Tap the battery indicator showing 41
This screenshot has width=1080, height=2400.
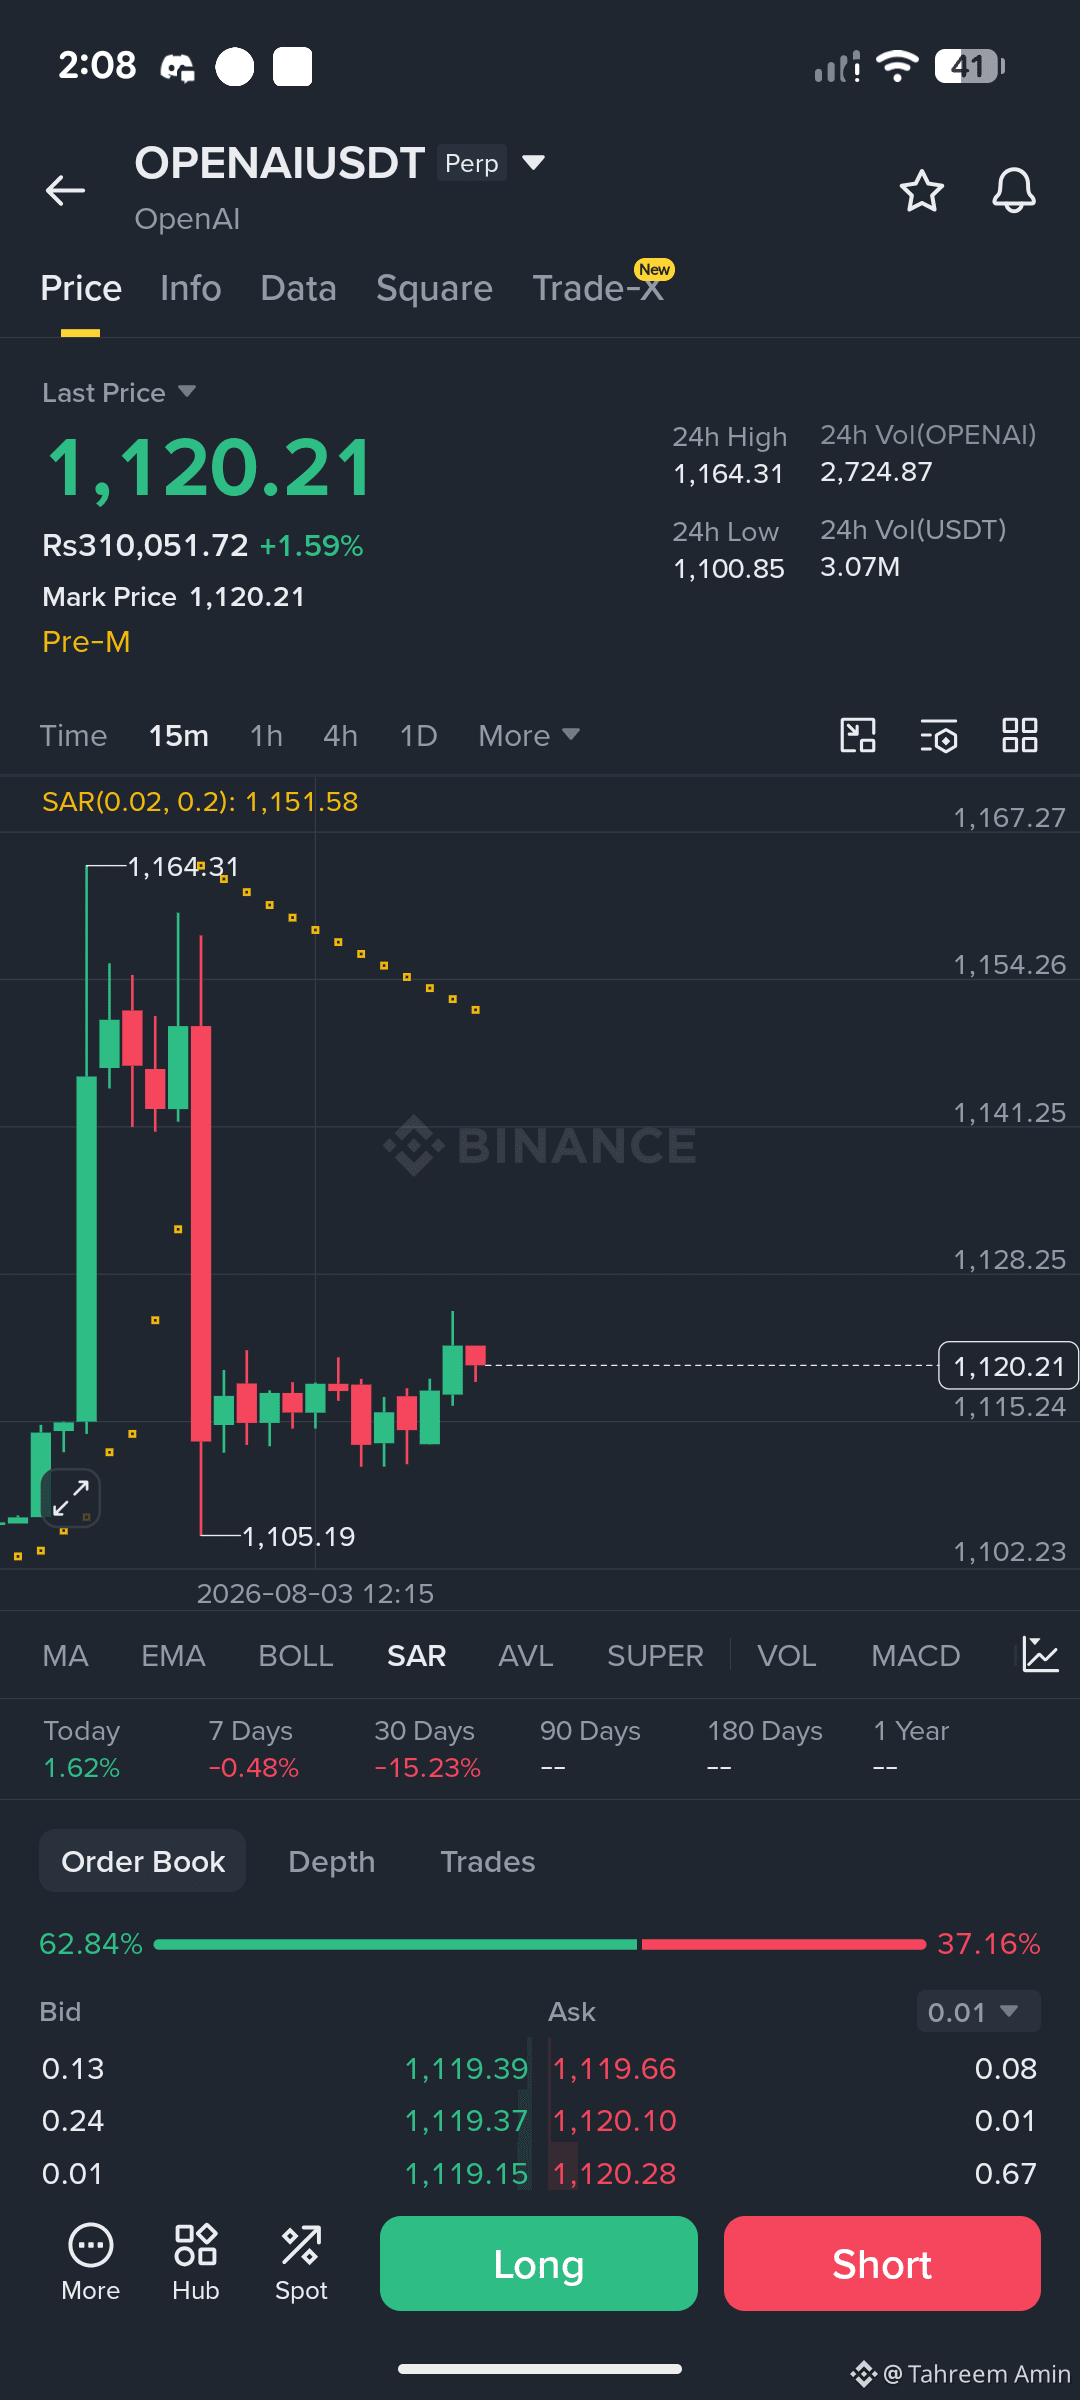click(969, 66)
